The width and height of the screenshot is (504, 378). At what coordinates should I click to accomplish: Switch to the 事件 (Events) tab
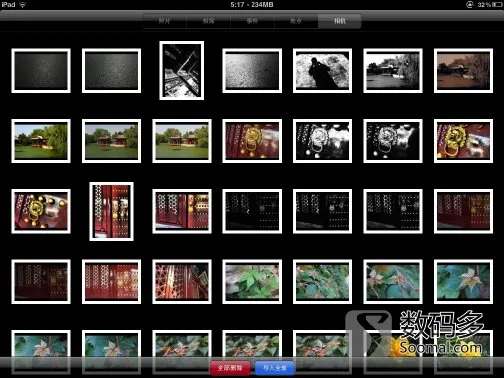click(252, 21)
